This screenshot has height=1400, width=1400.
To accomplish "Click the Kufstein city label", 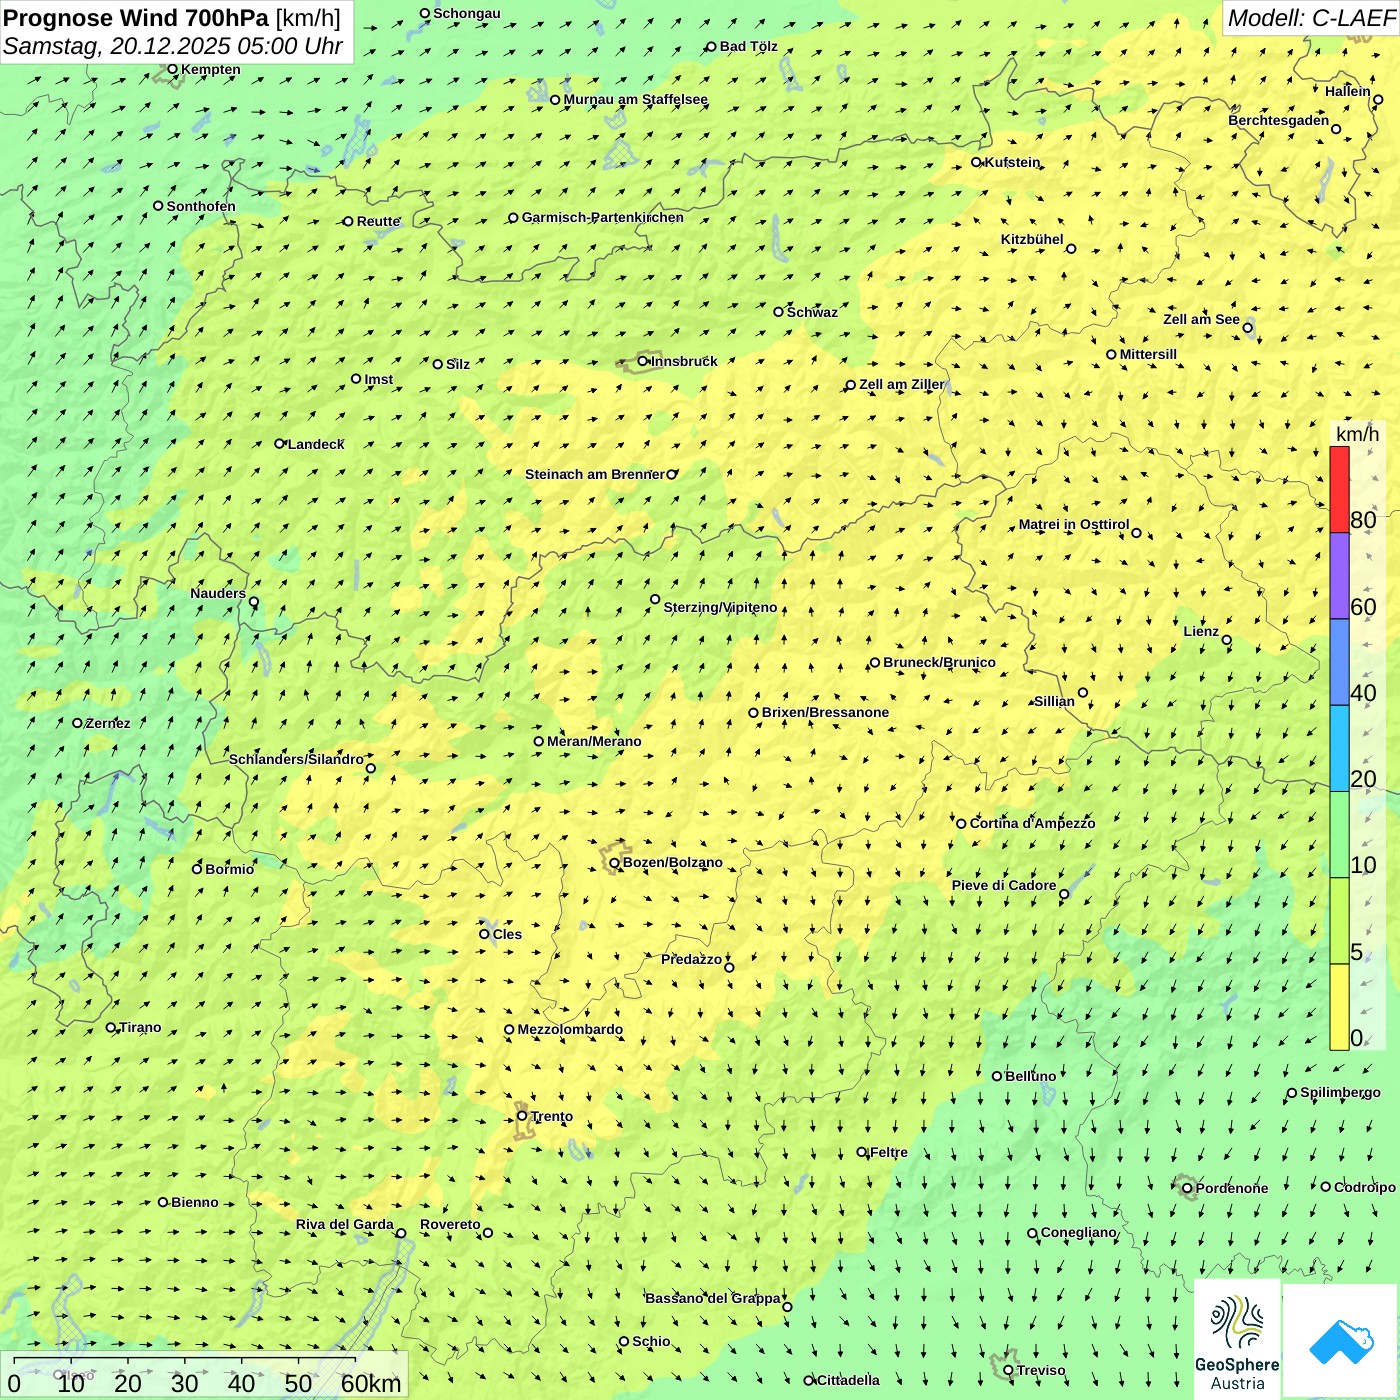I will [1012, 162].
